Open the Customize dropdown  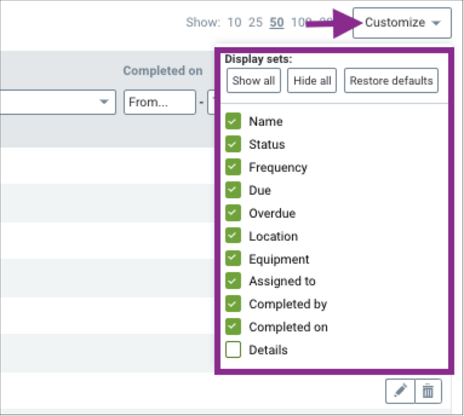(402, 23)
